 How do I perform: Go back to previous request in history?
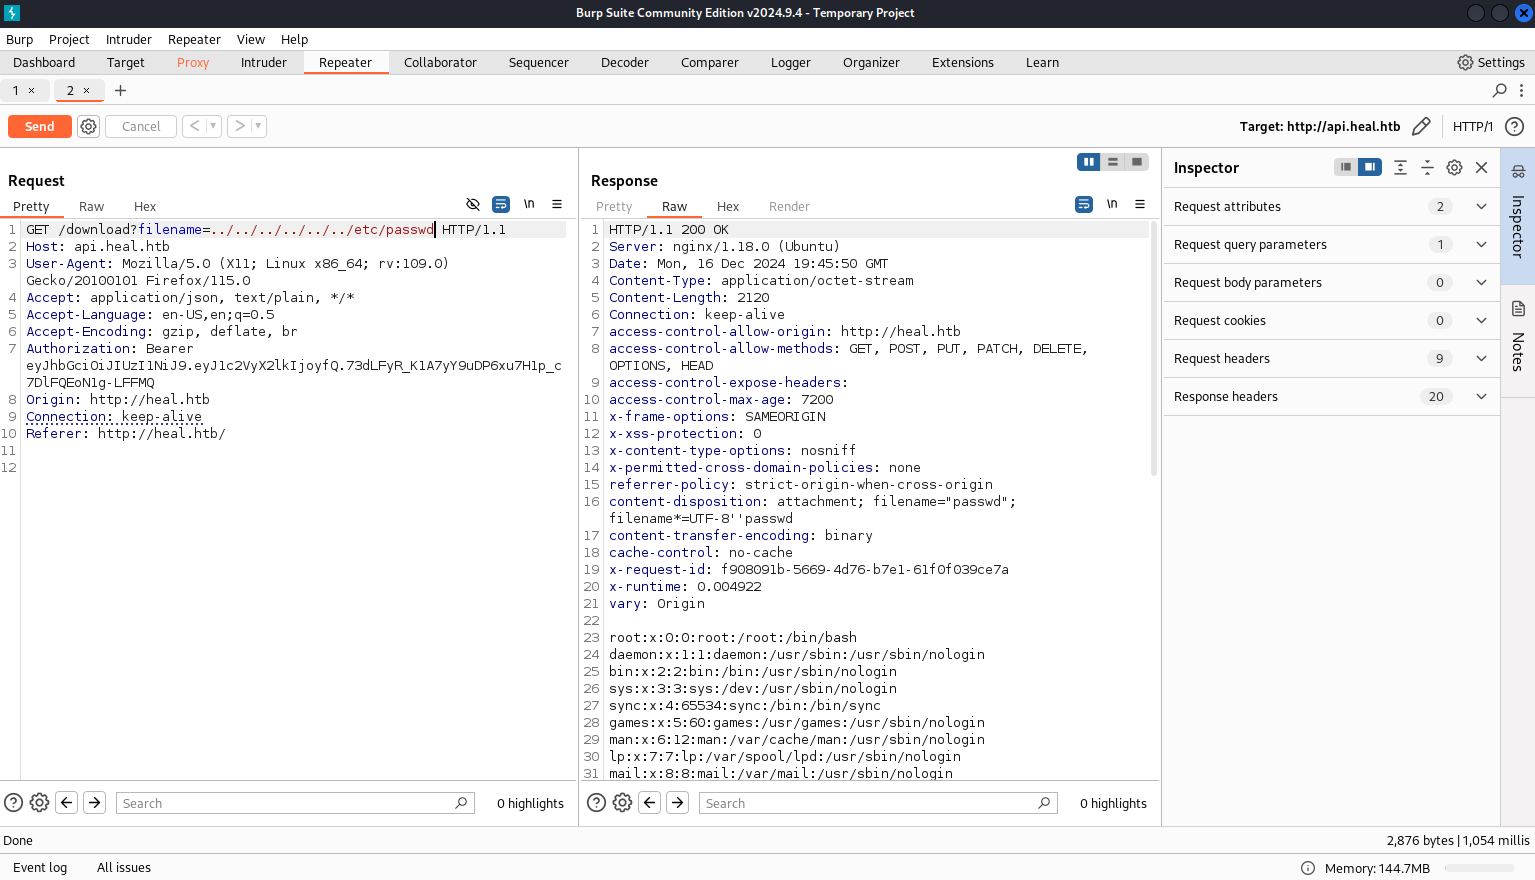coord(195,126)
